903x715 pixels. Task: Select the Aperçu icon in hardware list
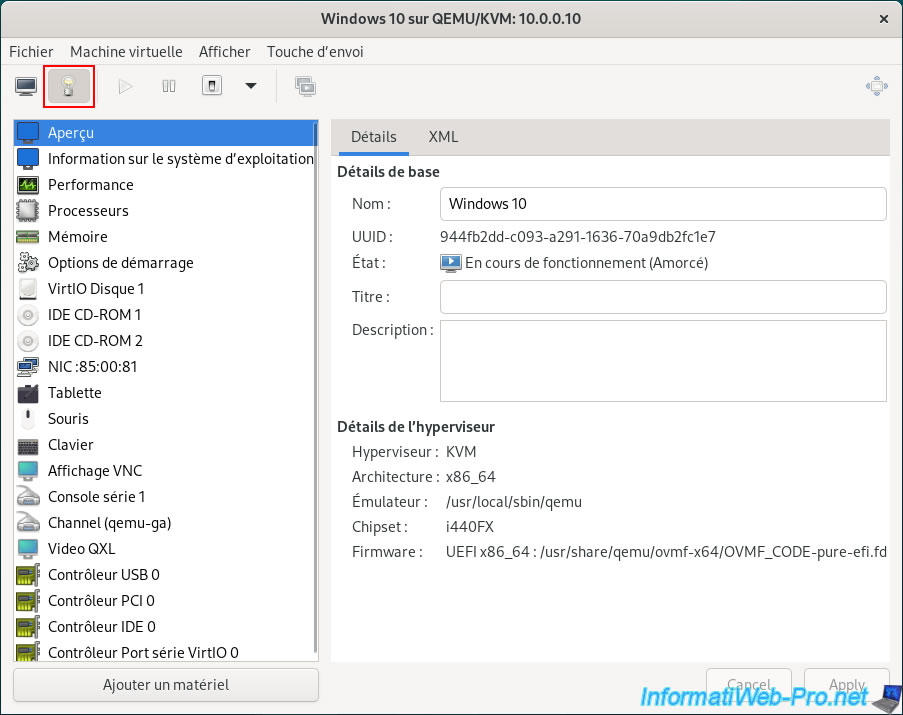(x=28, y=133)
